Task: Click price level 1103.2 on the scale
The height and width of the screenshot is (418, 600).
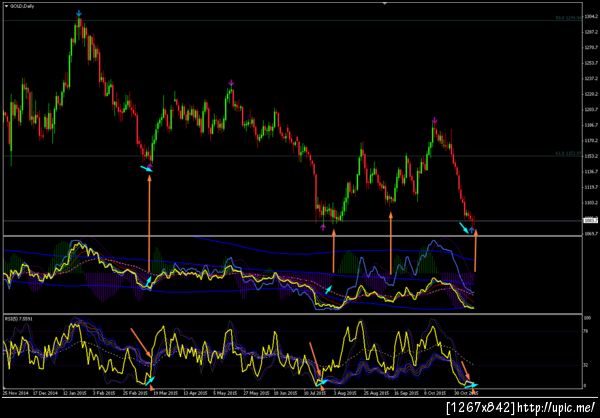Action: click(x=589, y=202)
